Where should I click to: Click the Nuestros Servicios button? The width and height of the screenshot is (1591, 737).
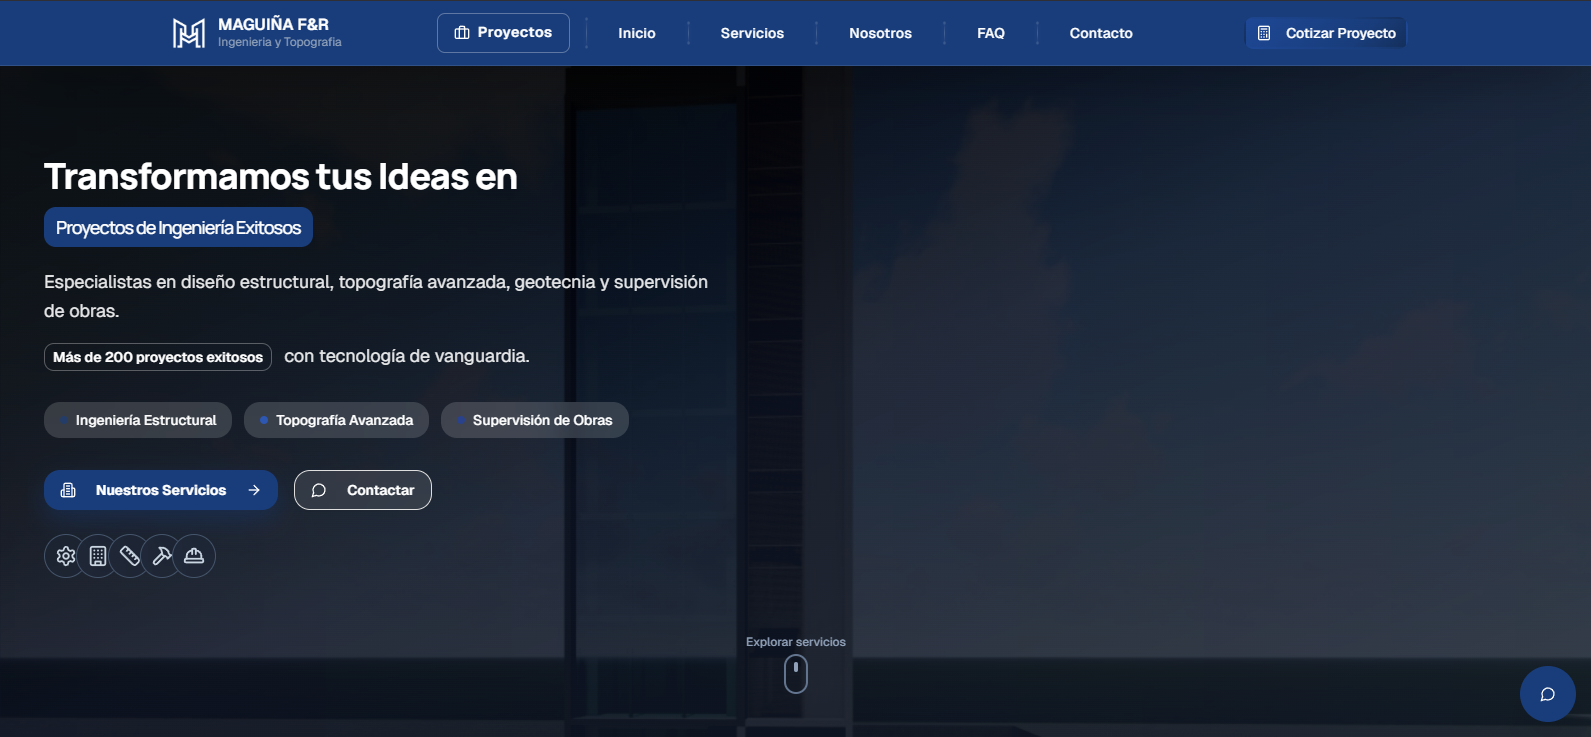click(x=161, y=490)
